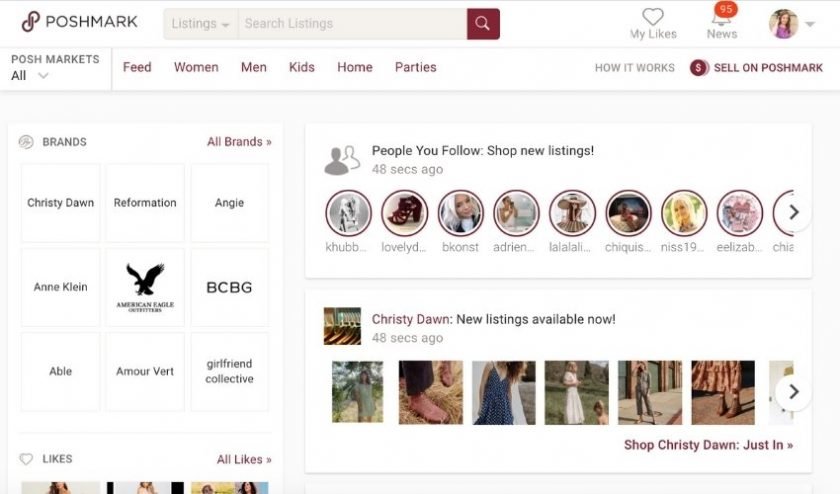
Task: Open the Parties menu item
Action: [x=415, y=67]
